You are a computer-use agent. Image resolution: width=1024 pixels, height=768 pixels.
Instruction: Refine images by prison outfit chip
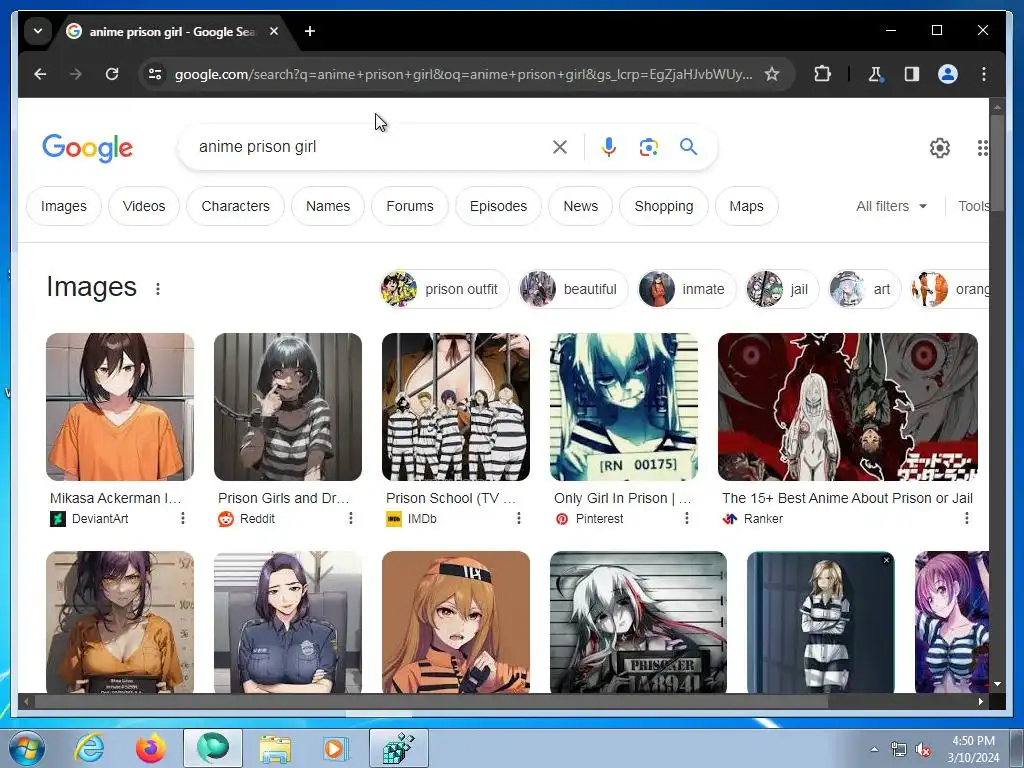coord(444,289)
